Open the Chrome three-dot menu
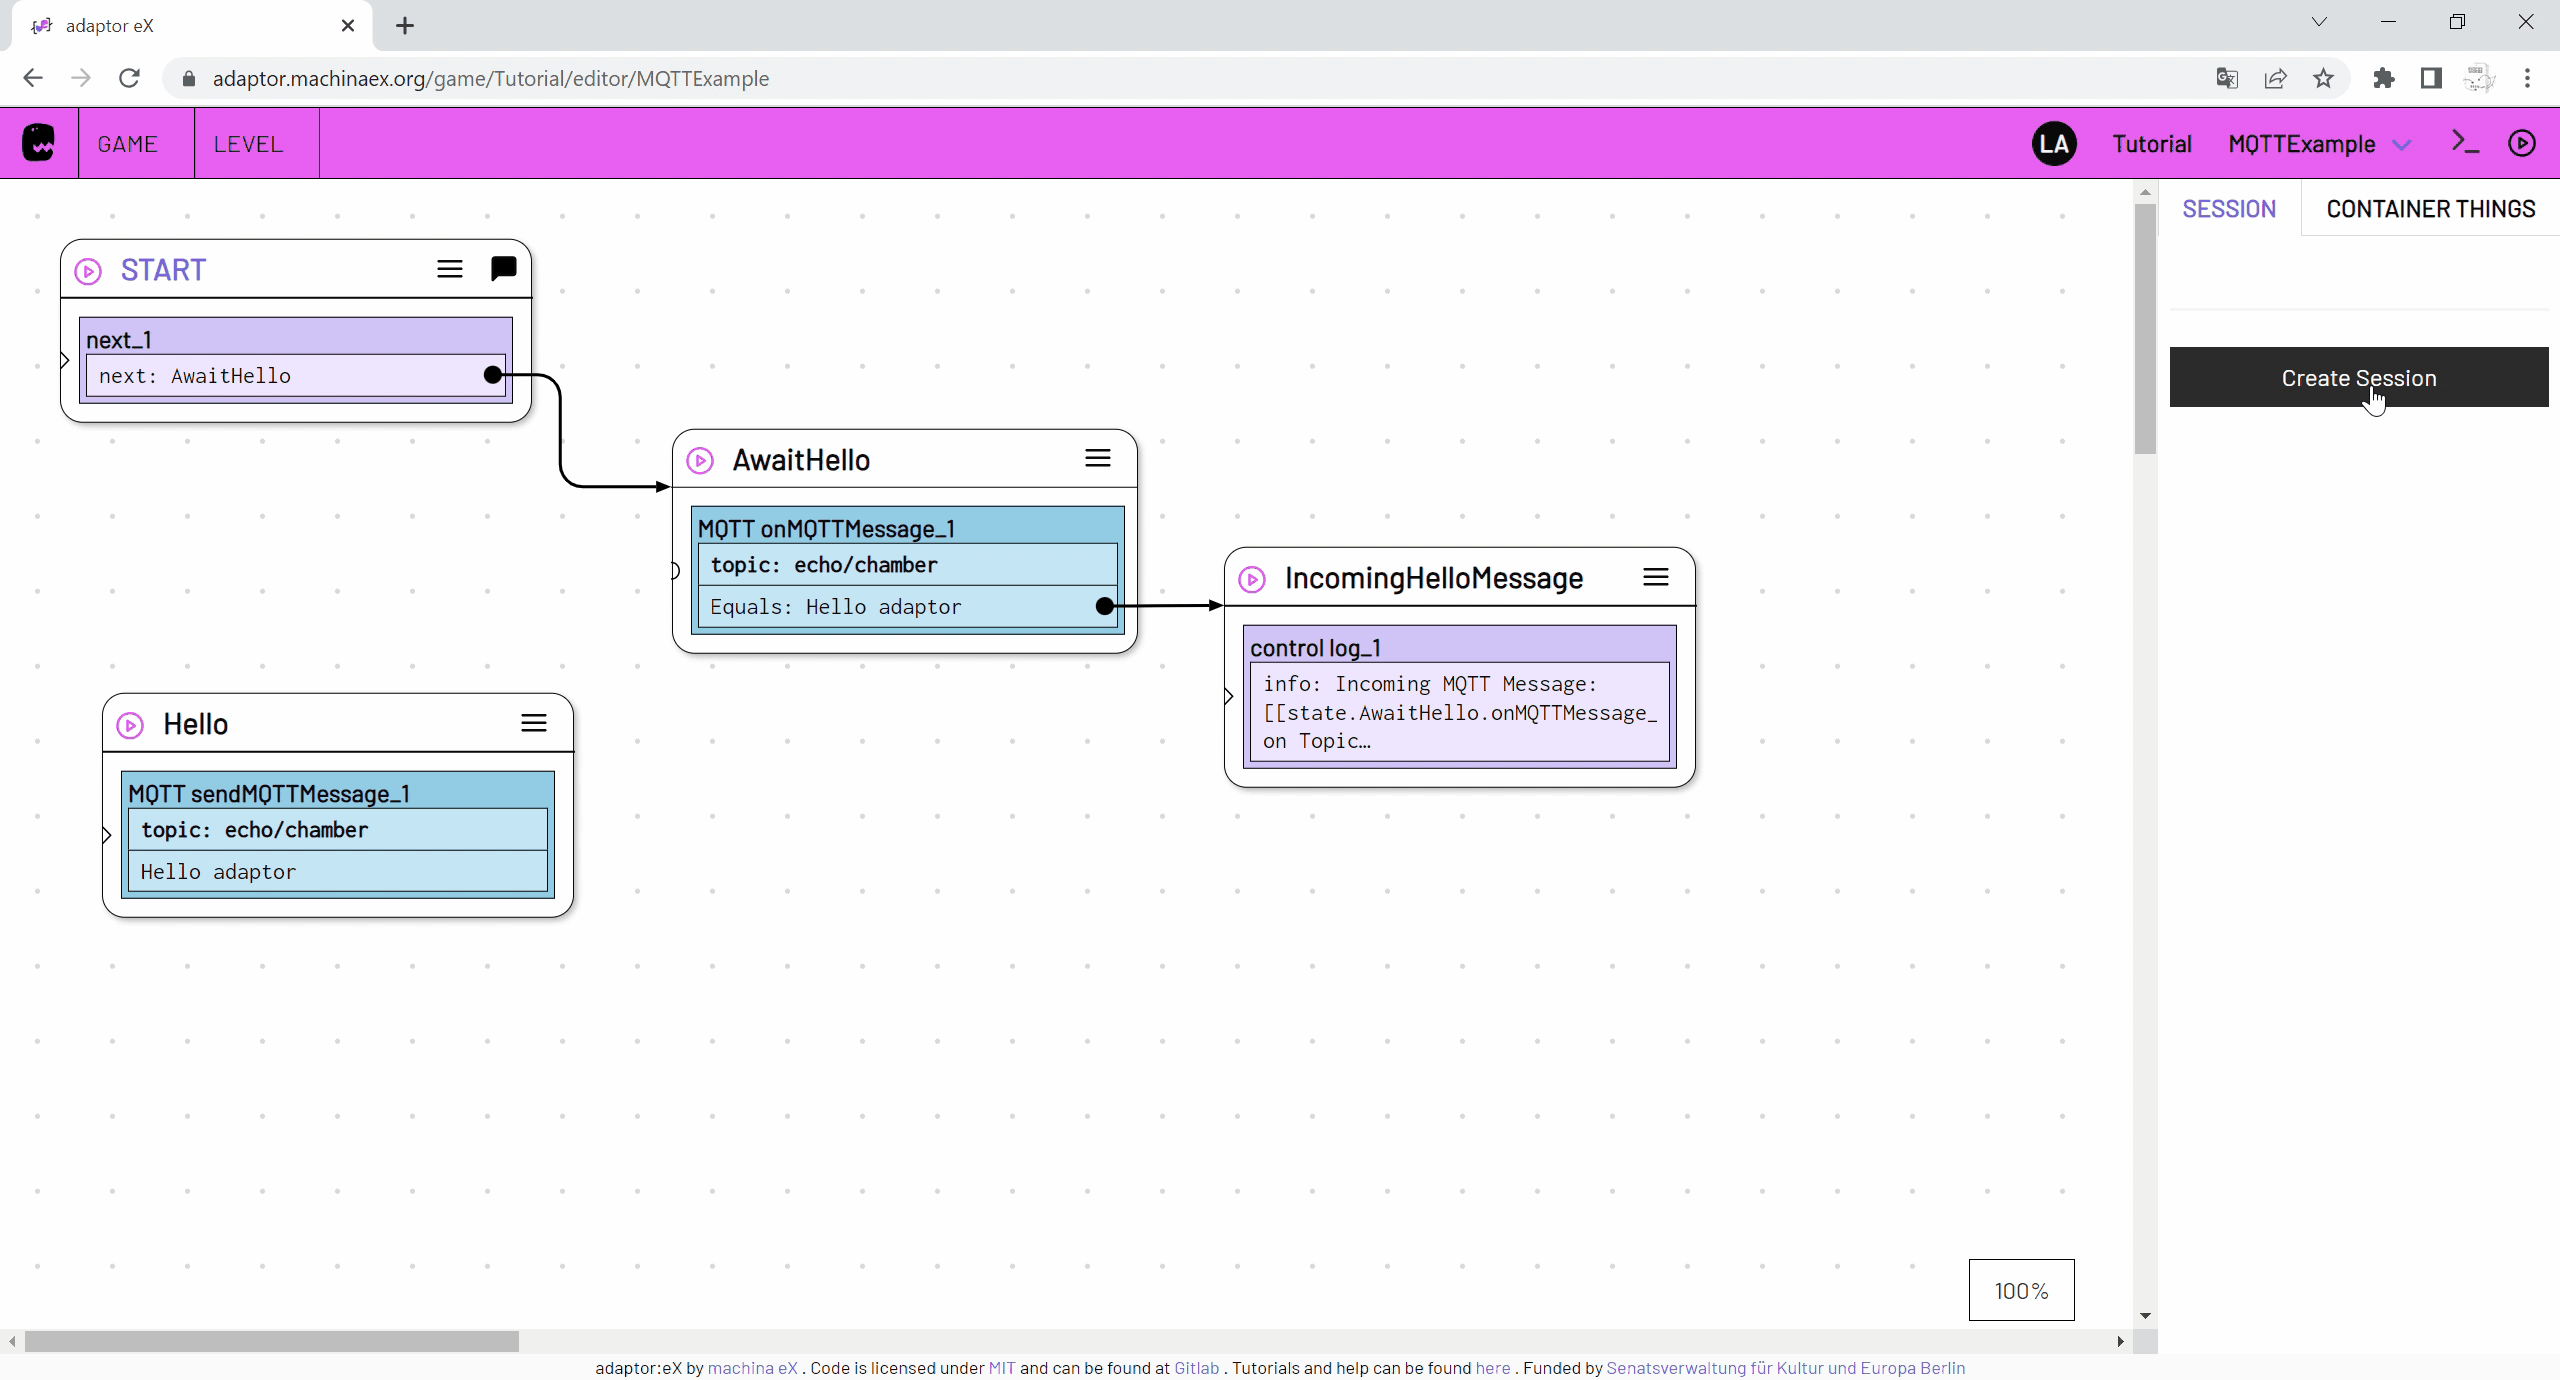 tap(2527, 78)
